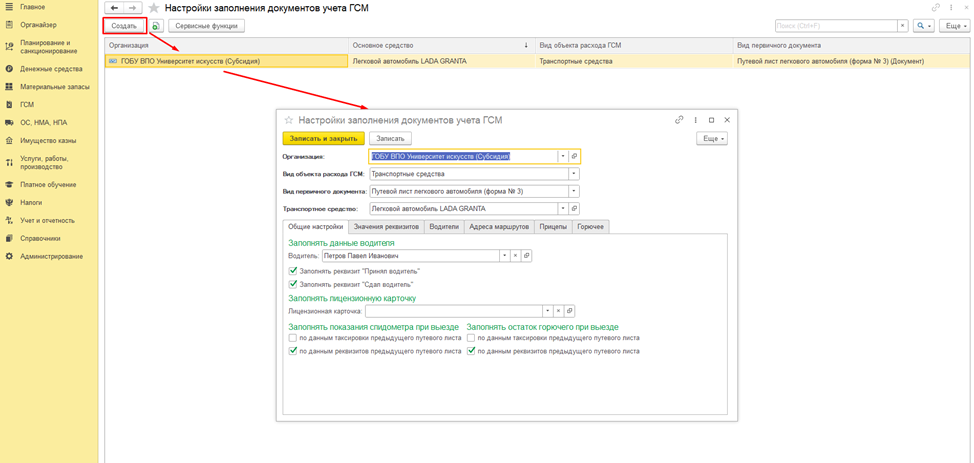Expand Вид объекта расхода ГСМ dropdown
The height and width of the screenshot is (463, 974).
[x=574, y=174]
